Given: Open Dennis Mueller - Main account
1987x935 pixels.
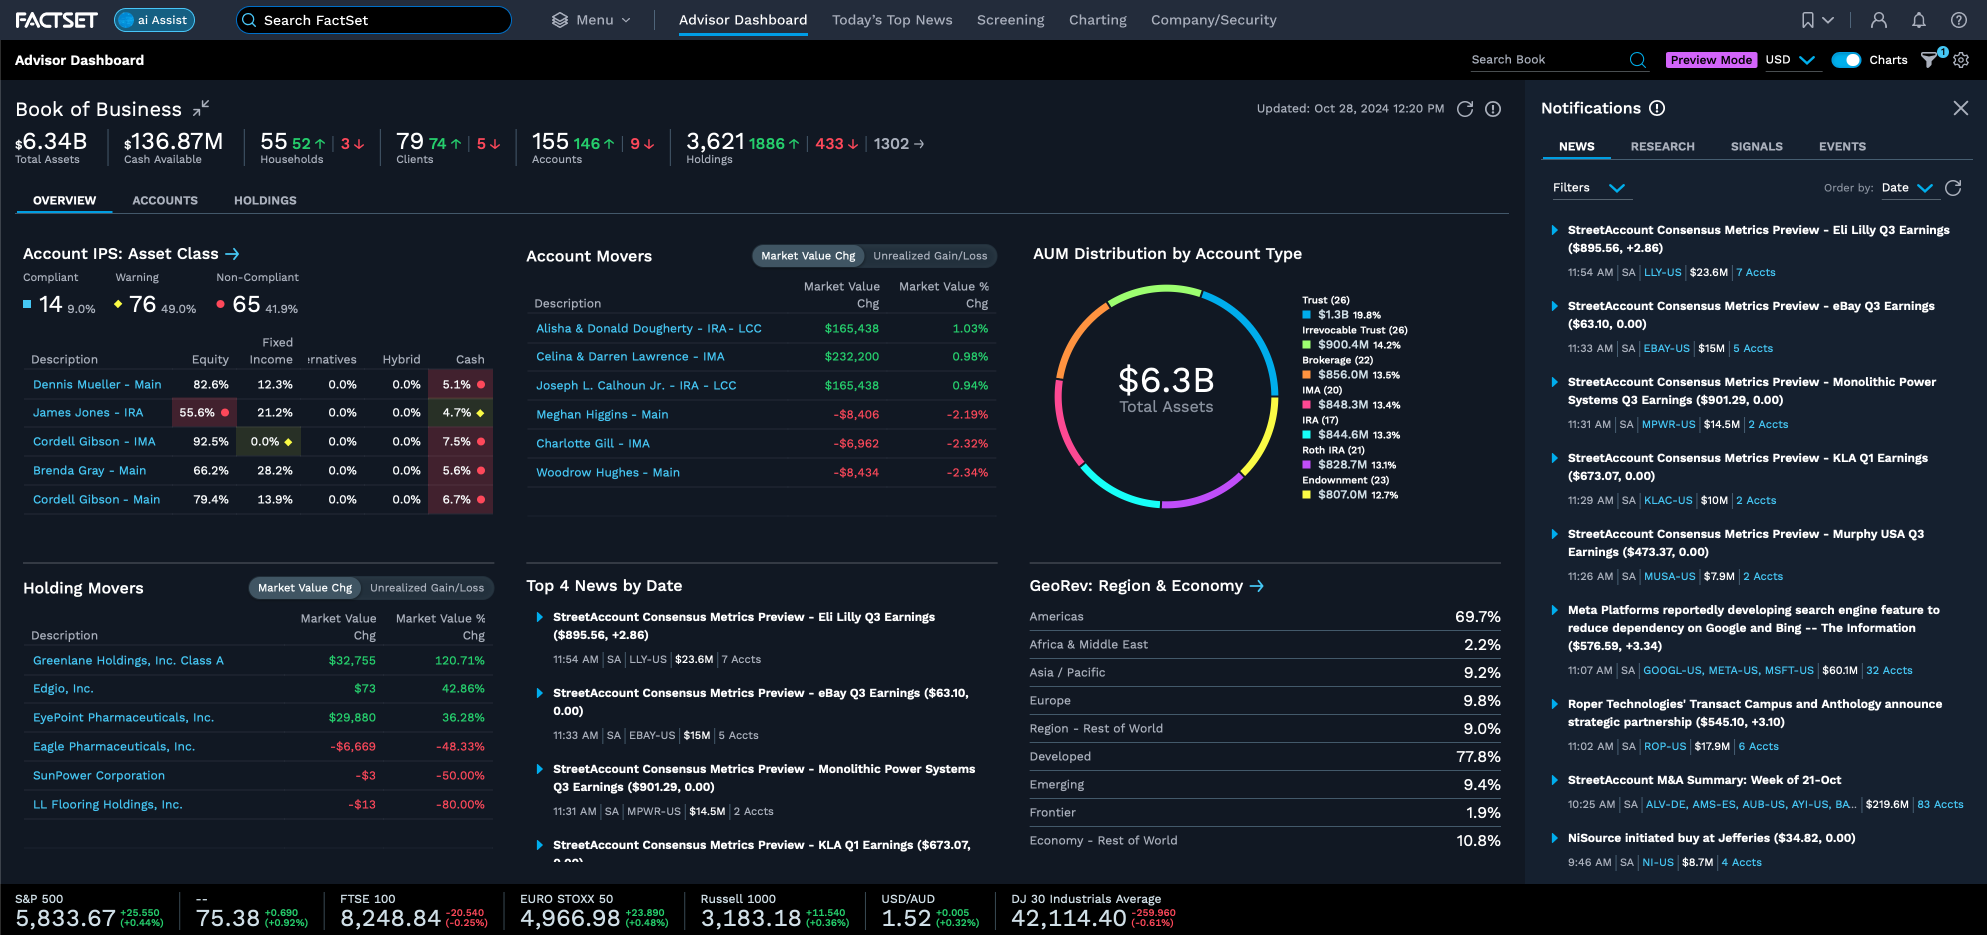Looking at the screenshot, I should (x=97, y=385).
